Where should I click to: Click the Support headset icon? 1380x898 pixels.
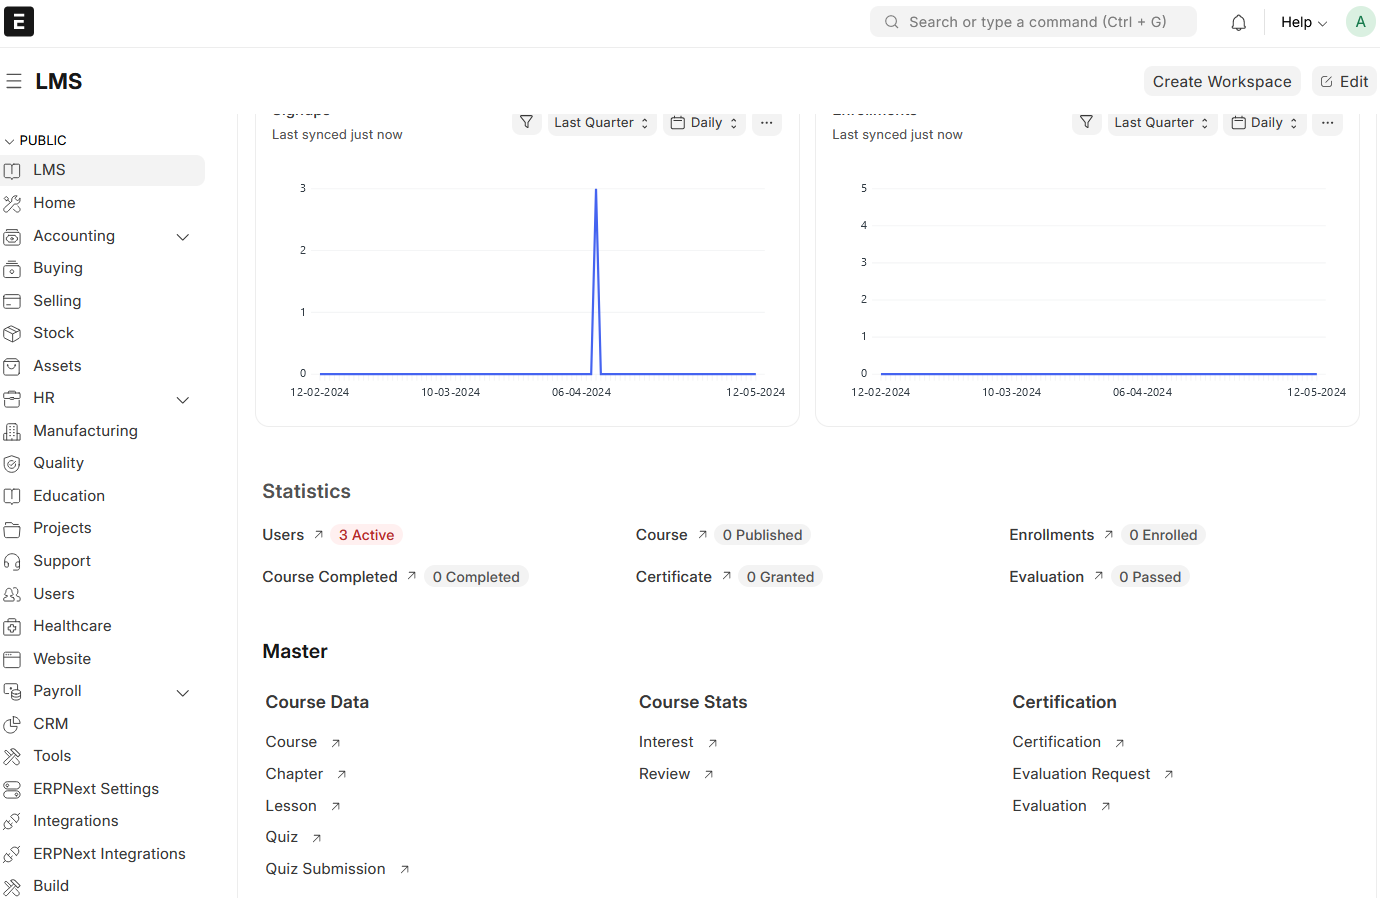click(x=12, y=561)
